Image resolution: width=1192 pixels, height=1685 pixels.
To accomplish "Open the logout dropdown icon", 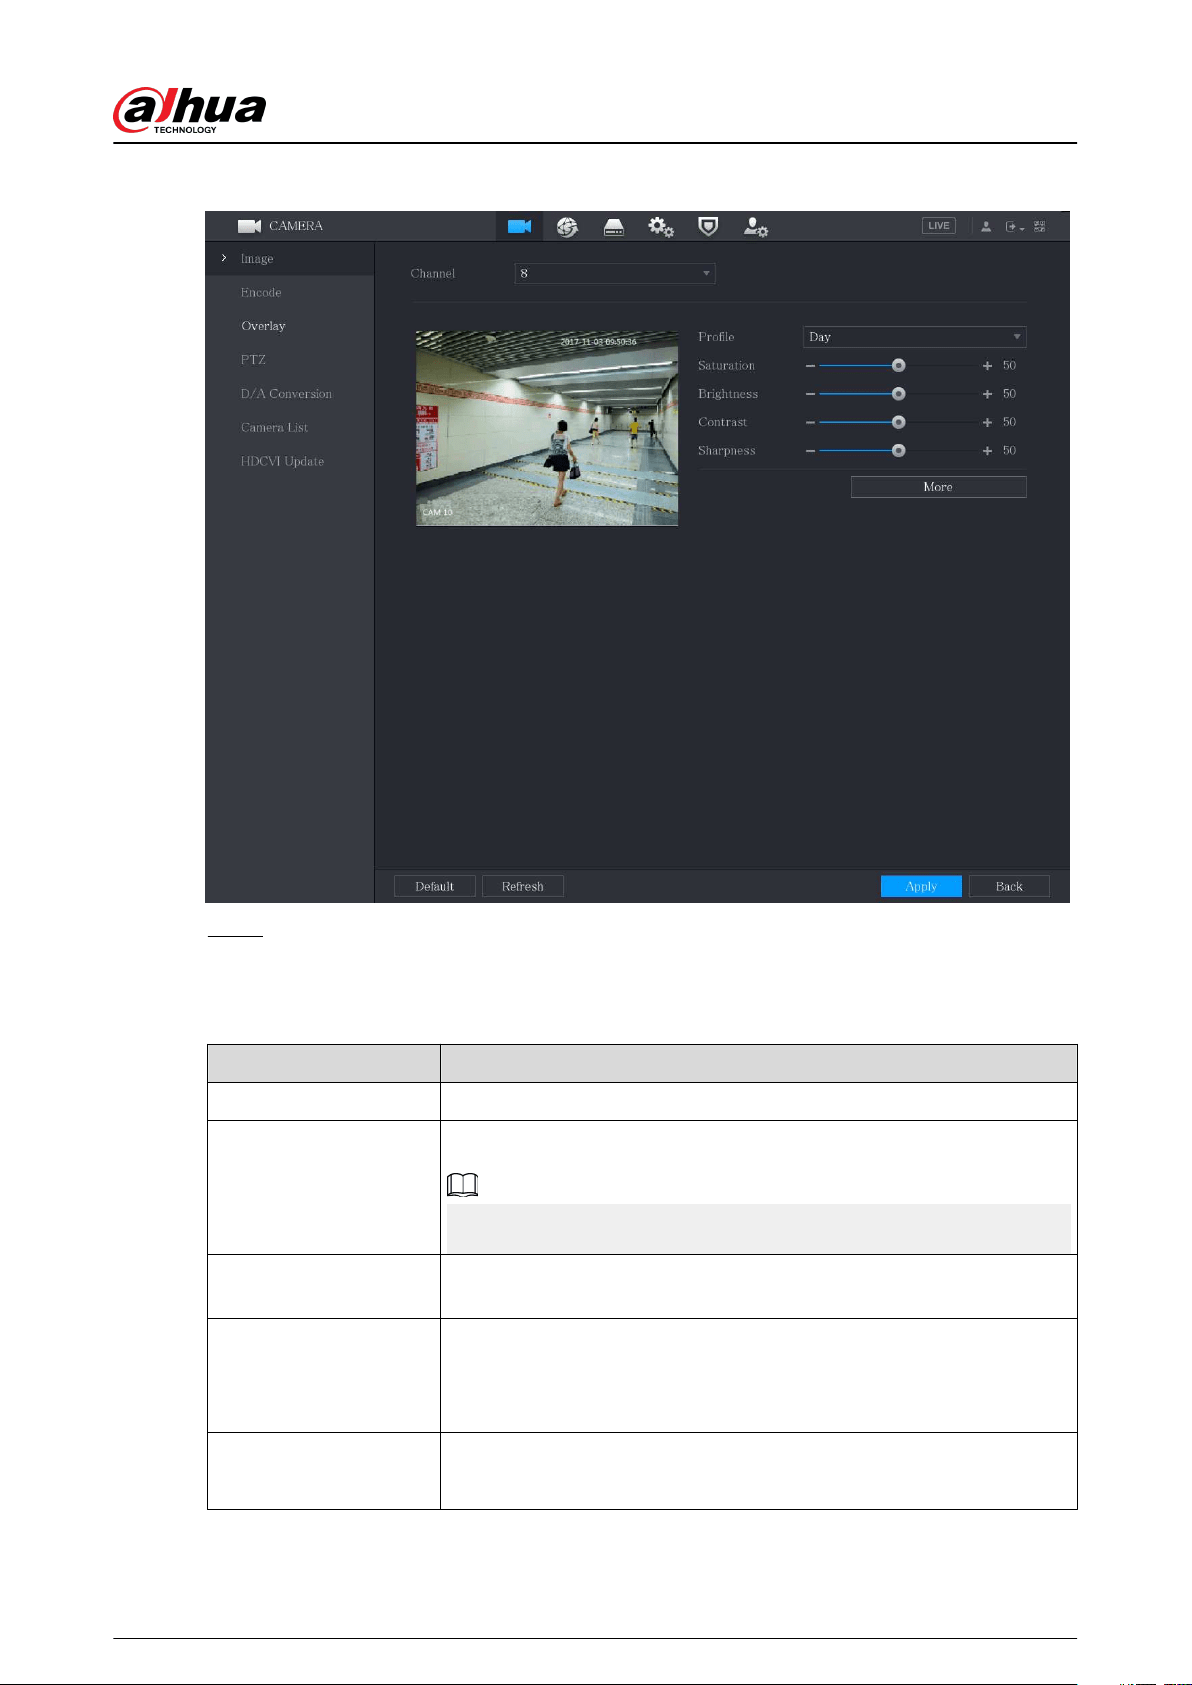I will (1014, 227).
